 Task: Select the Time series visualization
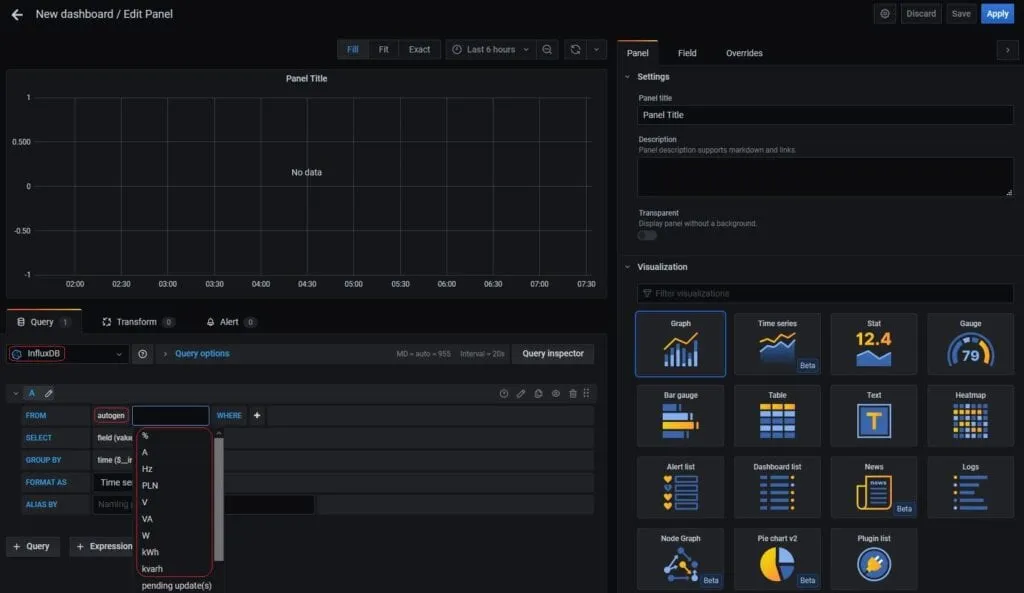[x=777, y=344]
